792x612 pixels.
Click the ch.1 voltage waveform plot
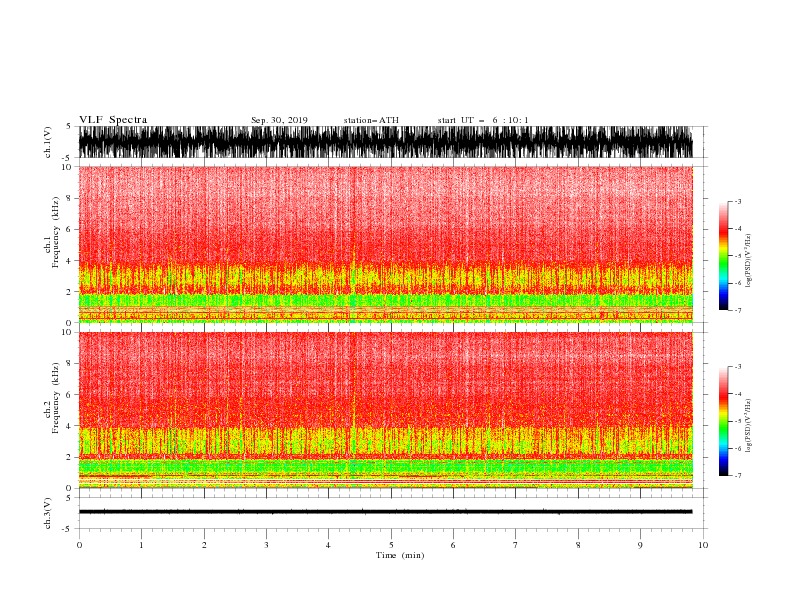[385, 142]
